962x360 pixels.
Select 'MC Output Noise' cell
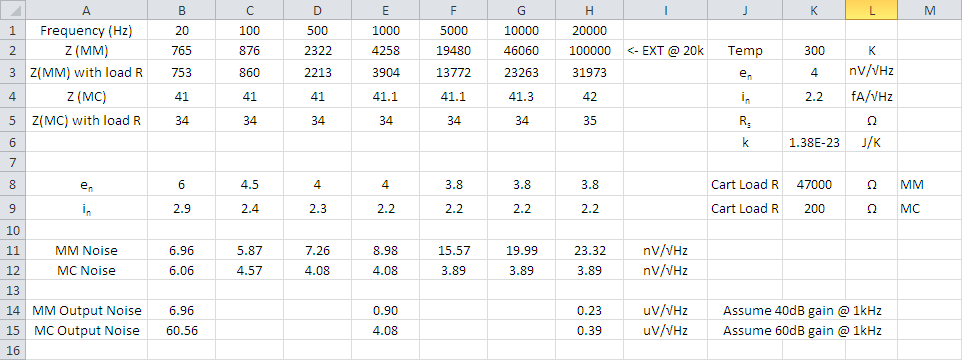86,331
